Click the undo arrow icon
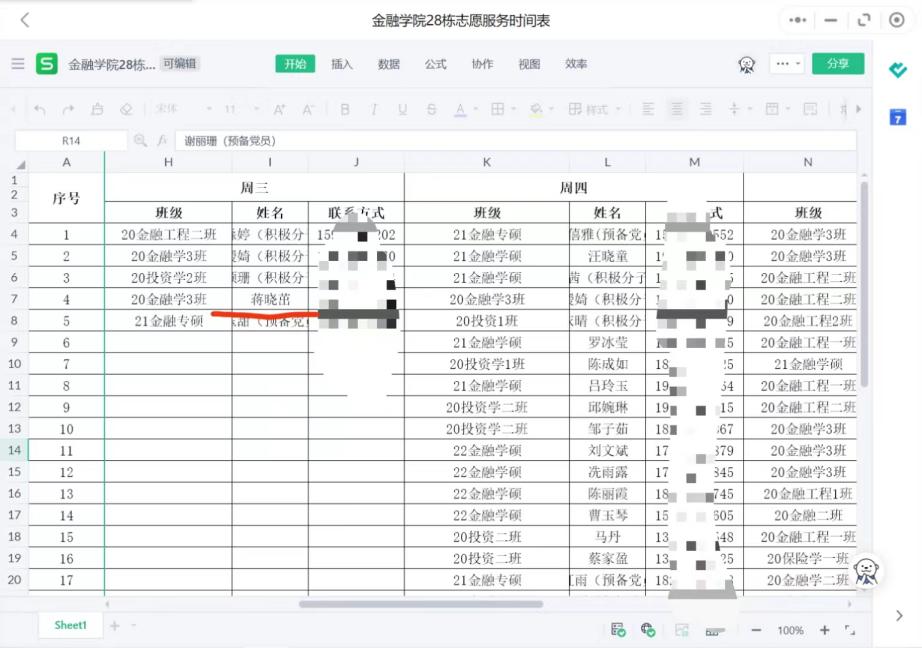This screenshot has height=648, width=922. point(40,109)
